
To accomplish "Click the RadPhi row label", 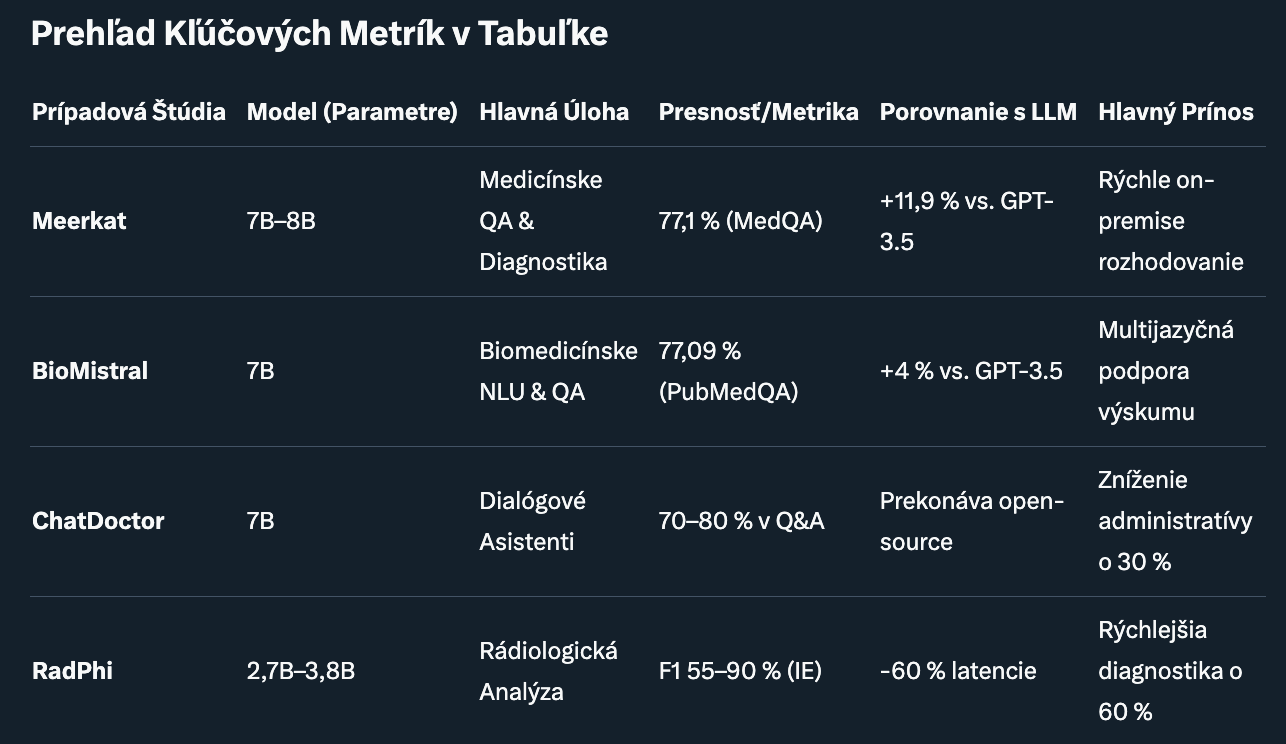I will pos(72,671).
